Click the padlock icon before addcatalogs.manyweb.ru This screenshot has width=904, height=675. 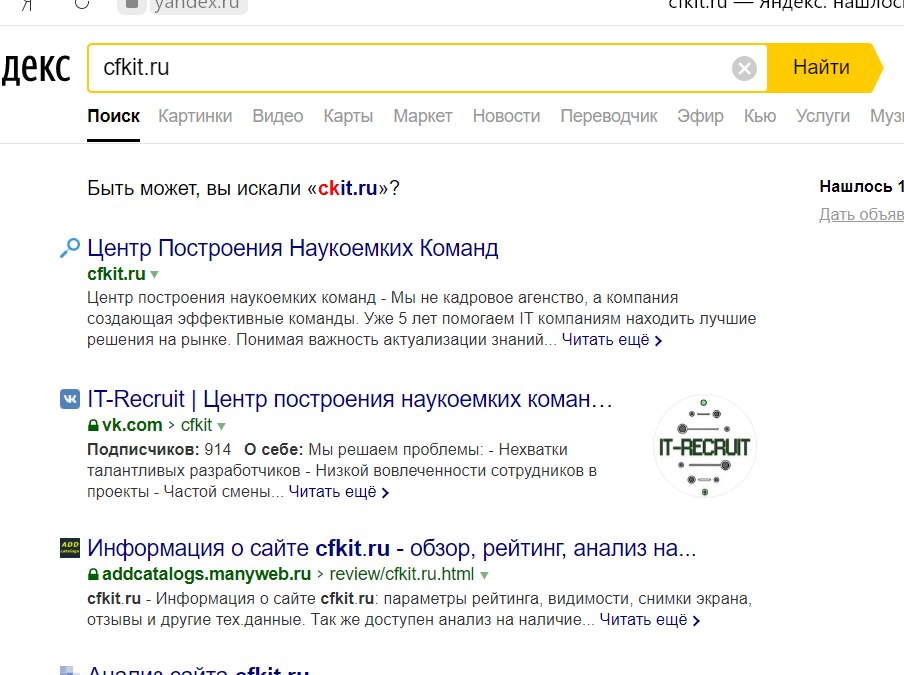tap(93, 574)
